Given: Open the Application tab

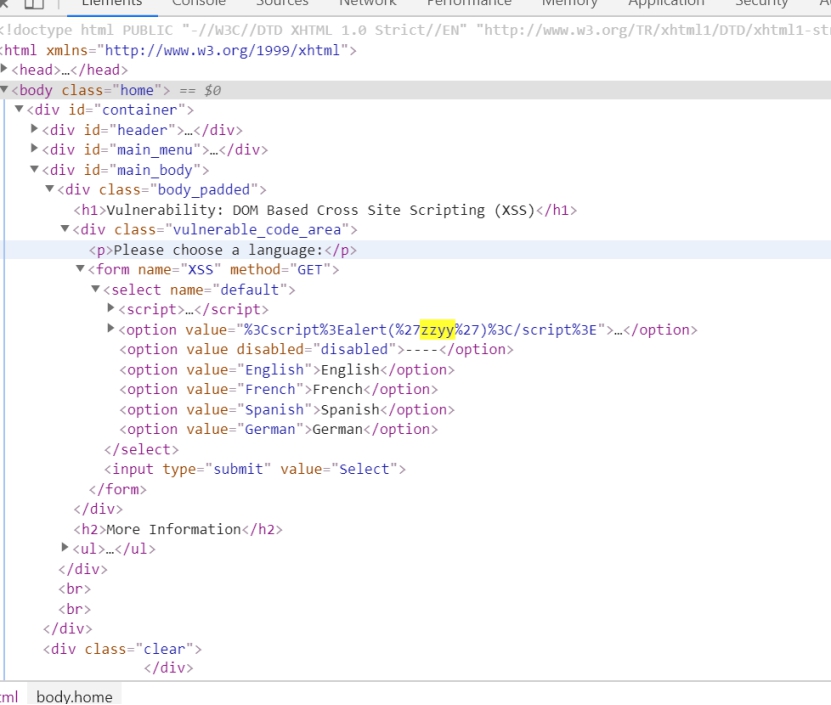Looking at the screenshot, I should [666, 3].
